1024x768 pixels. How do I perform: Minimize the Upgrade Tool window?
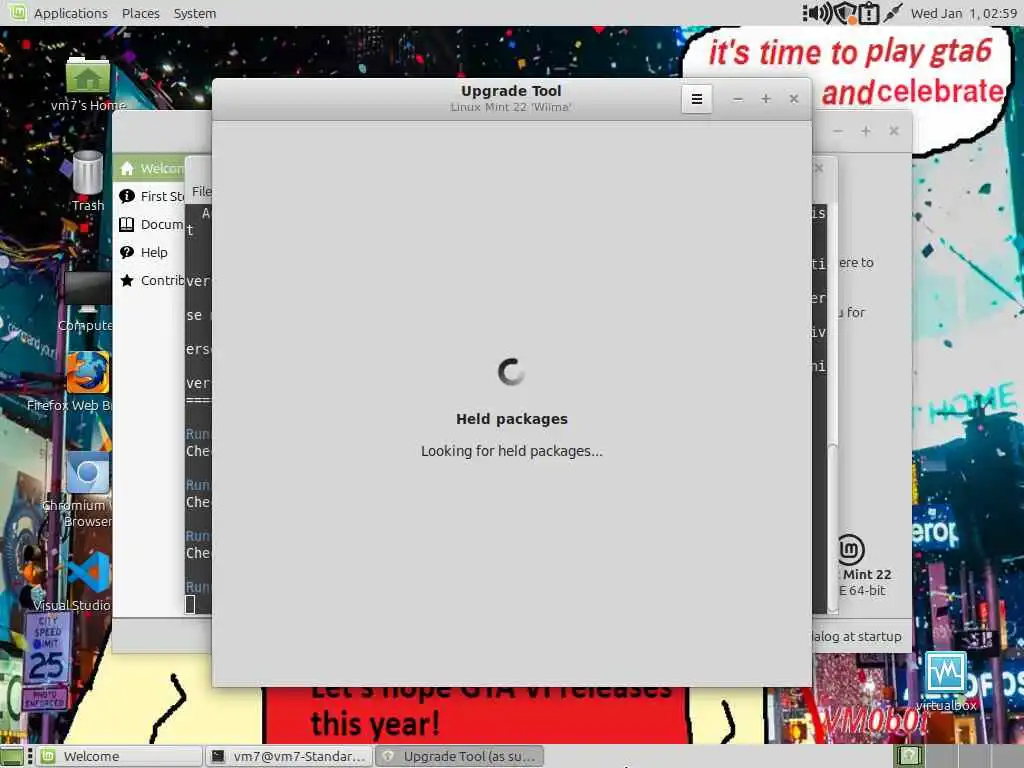tap(737, 99)
